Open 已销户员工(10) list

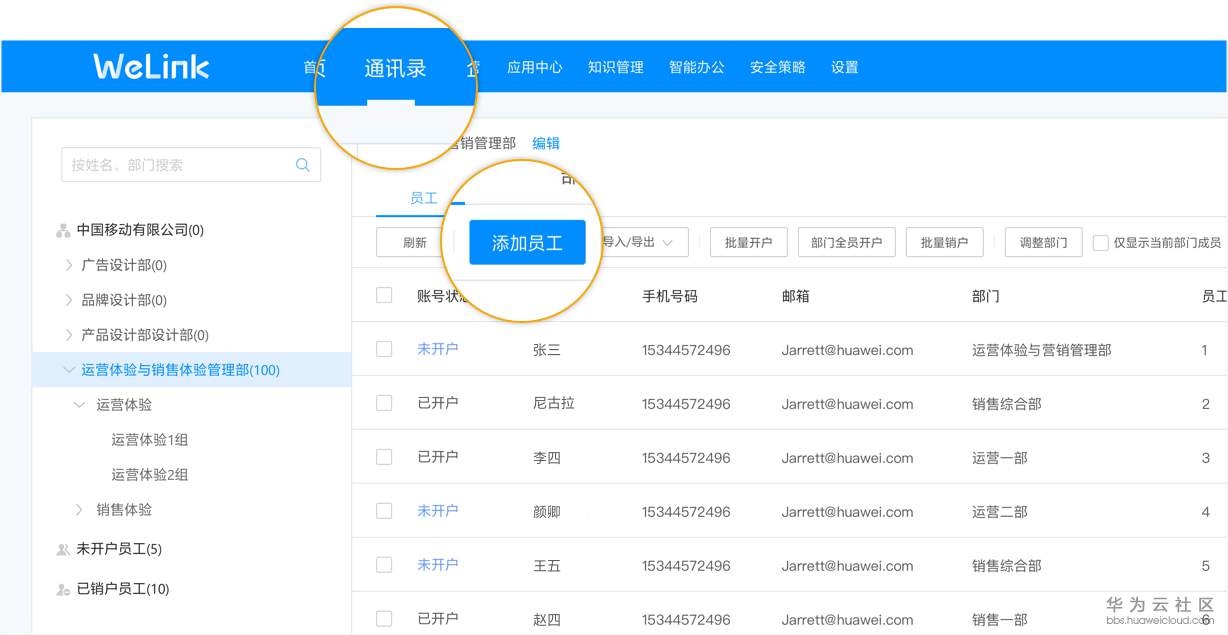tap(123, 589)
